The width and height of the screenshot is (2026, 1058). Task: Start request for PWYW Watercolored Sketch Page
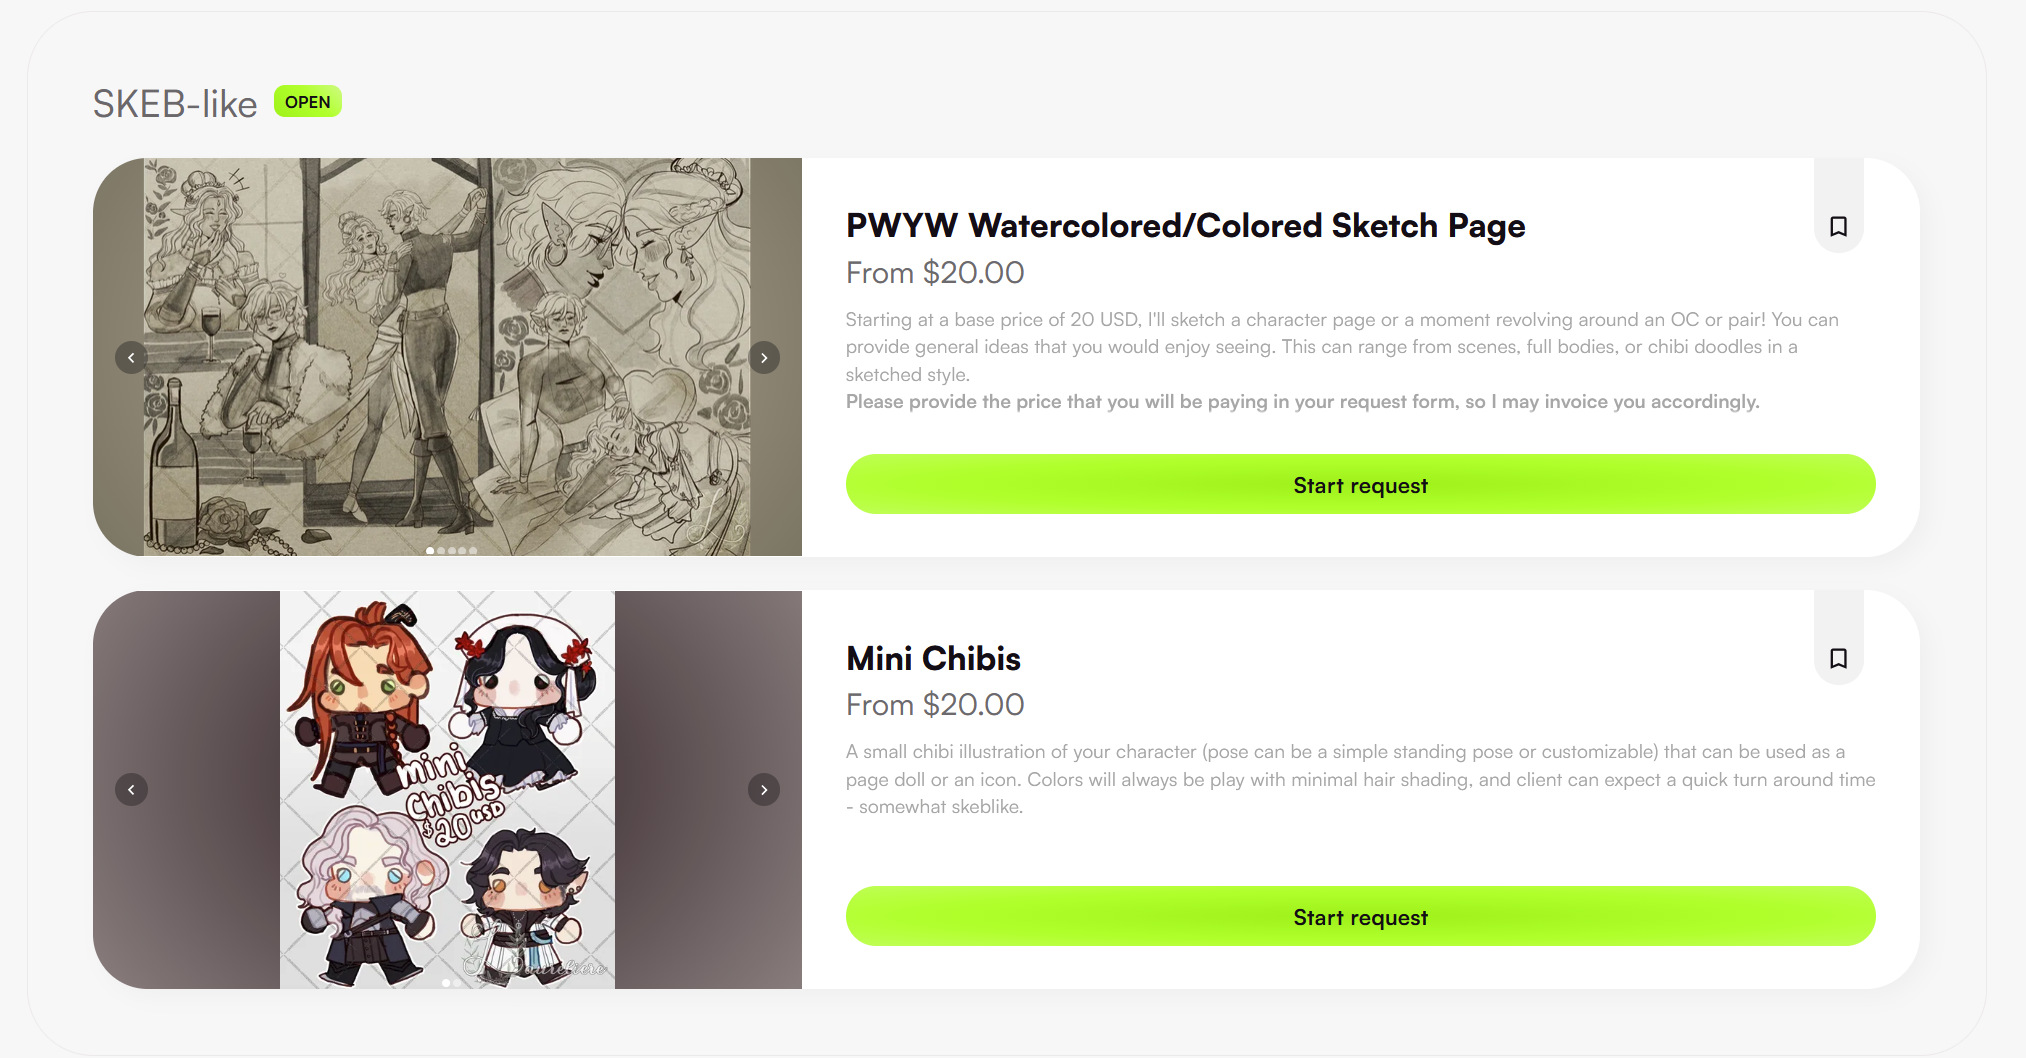click(x=1360, y=485)
